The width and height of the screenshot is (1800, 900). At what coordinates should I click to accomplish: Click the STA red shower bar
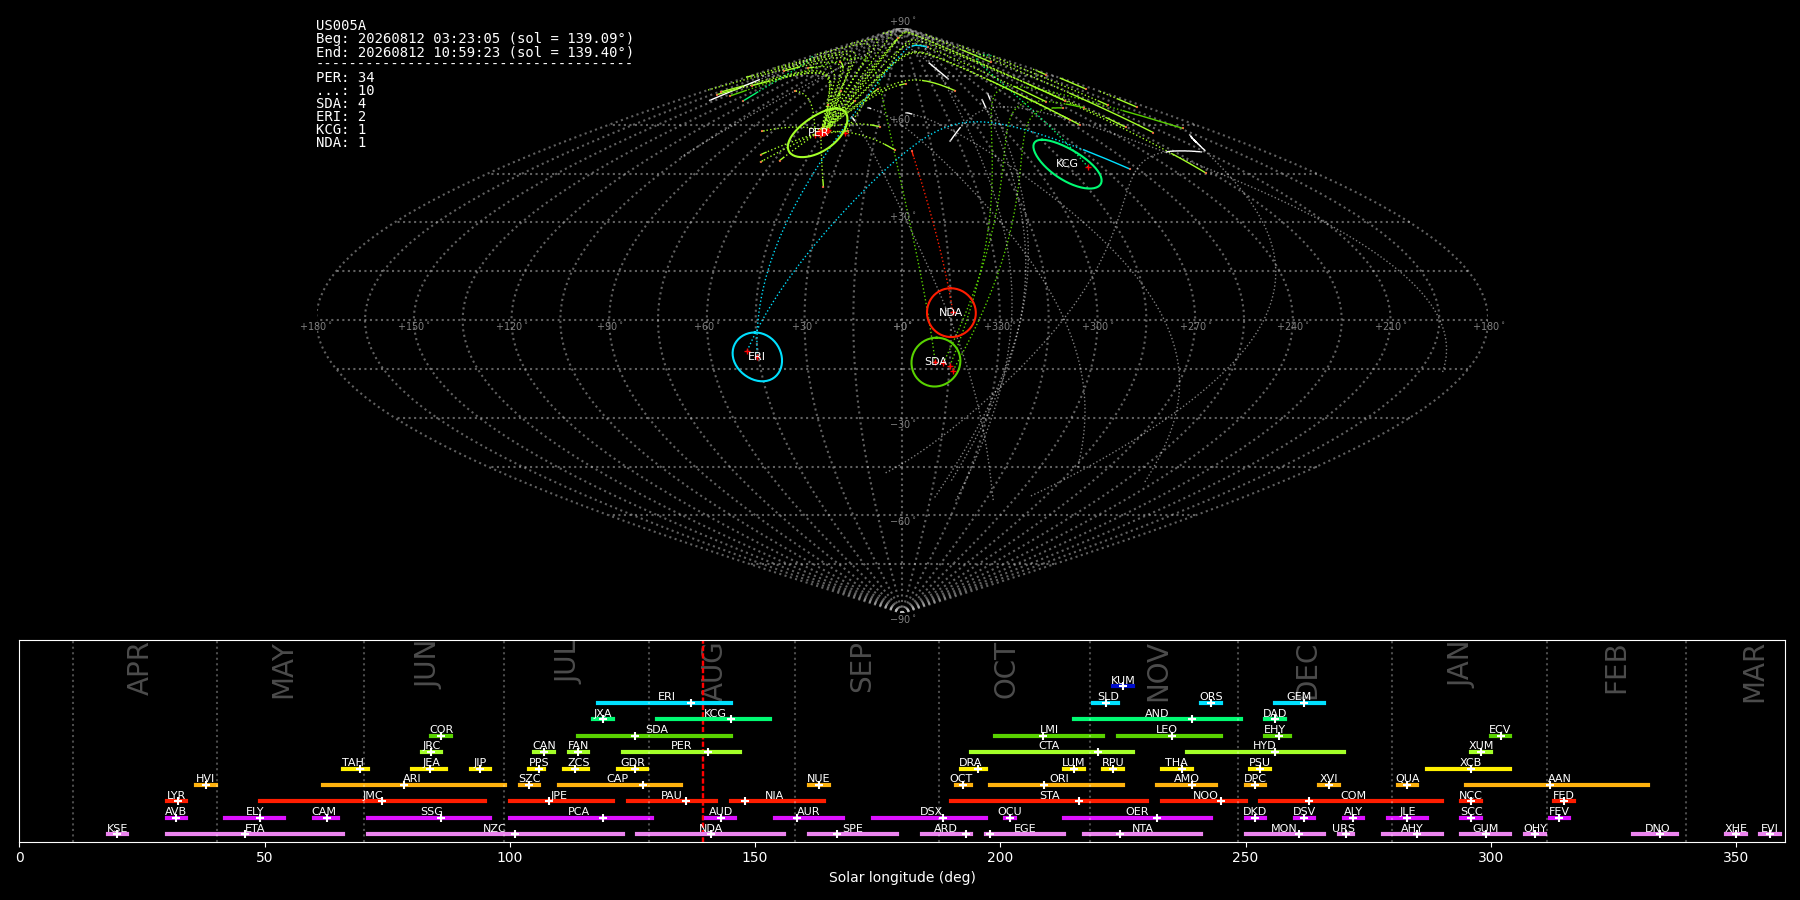tap(1049, 801)
